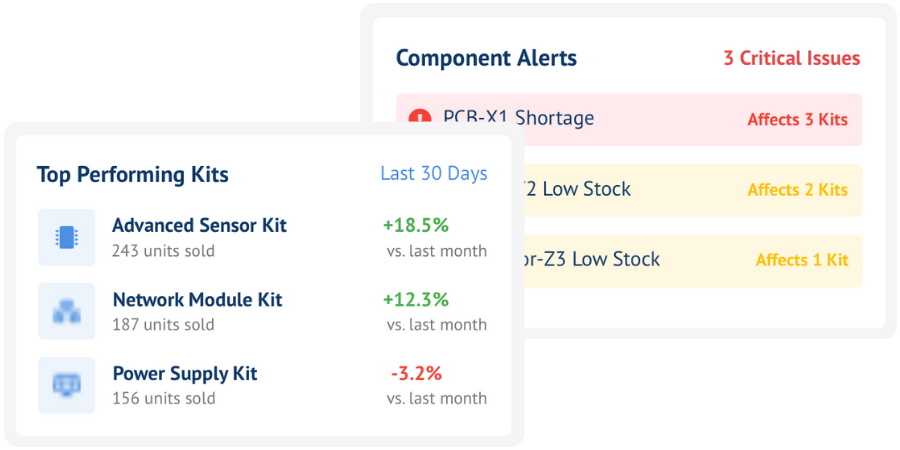This screenshot has height=450, width=900.
Task: Select the Z3 Low Stock alert text
Action: point(592,259)
